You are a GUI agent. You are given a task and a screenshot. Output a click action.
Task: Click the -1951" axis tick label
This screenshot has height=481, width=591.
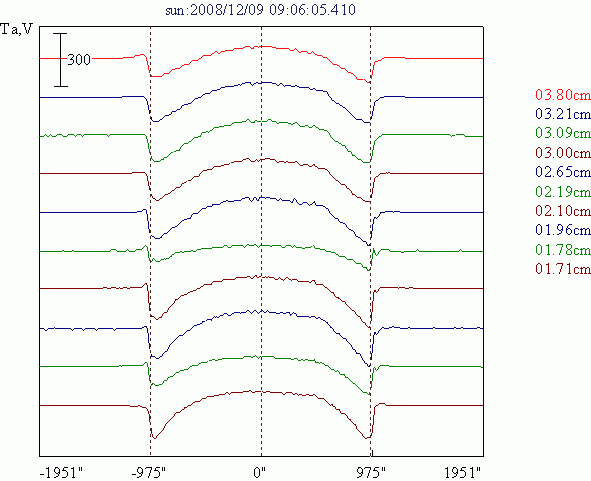61,472
